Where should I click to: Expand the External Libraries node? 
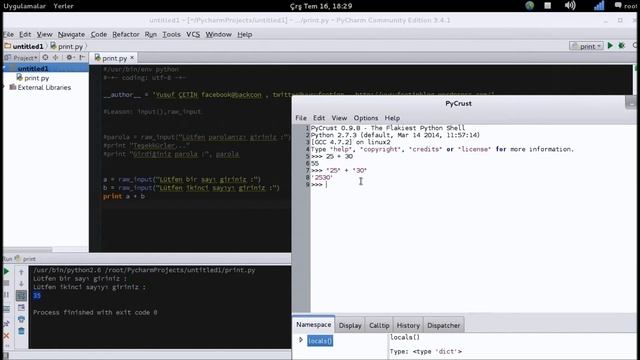[x=4, y=87]
